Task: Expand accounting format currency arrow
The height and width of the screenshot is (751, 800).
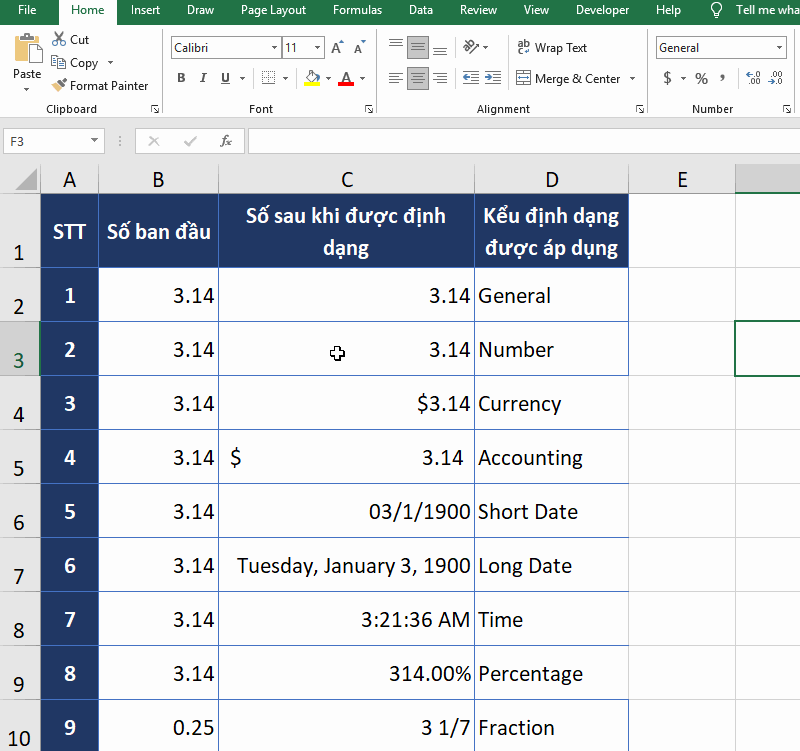Action: tap(683, 79)
